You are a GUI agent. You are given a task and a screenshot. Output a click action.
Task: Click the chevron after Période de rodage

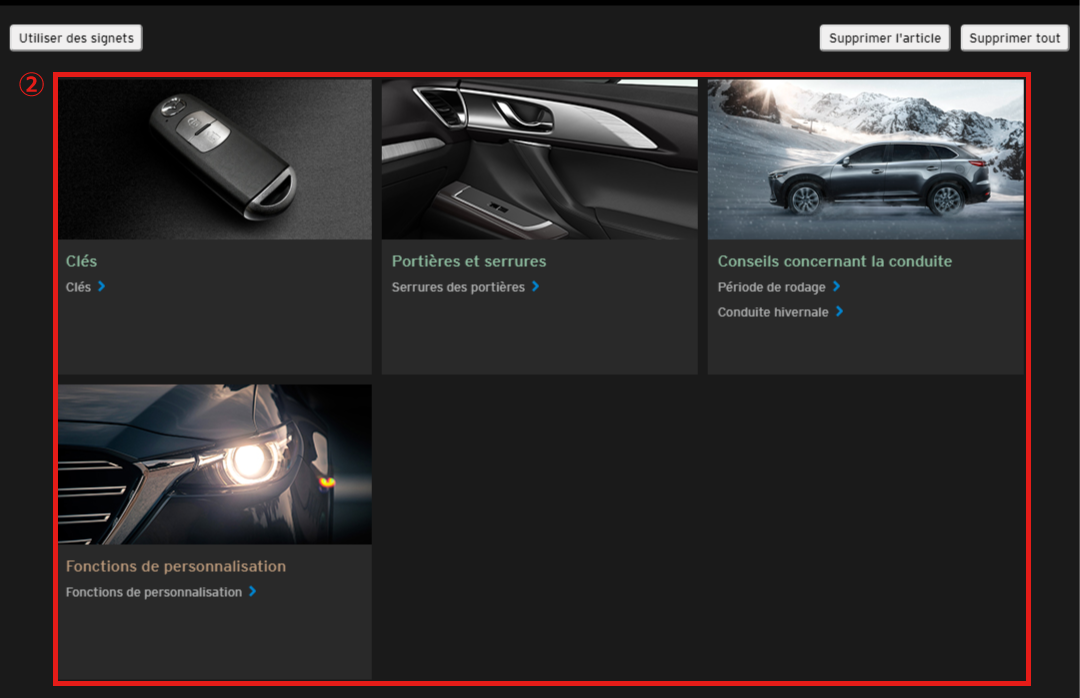pos(837,287)
